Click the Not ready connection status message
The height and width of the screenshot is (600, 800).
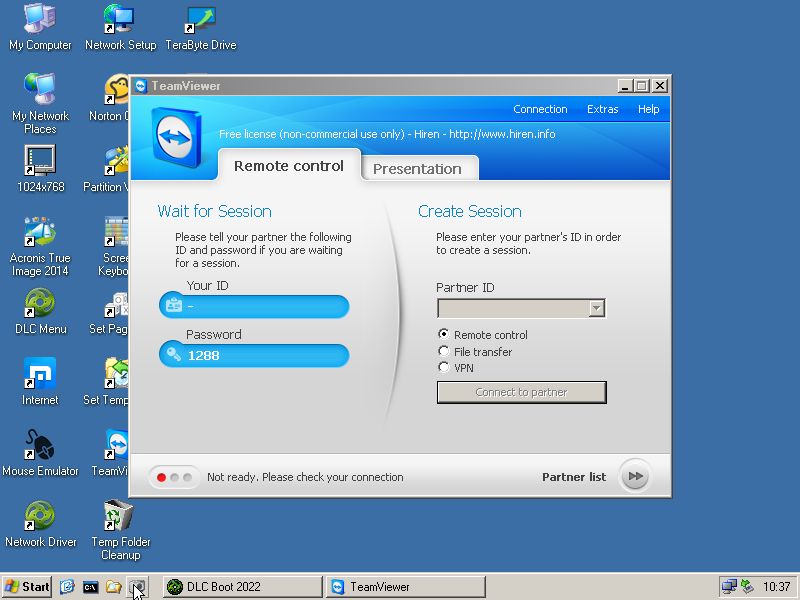click(x=305, y=477)
